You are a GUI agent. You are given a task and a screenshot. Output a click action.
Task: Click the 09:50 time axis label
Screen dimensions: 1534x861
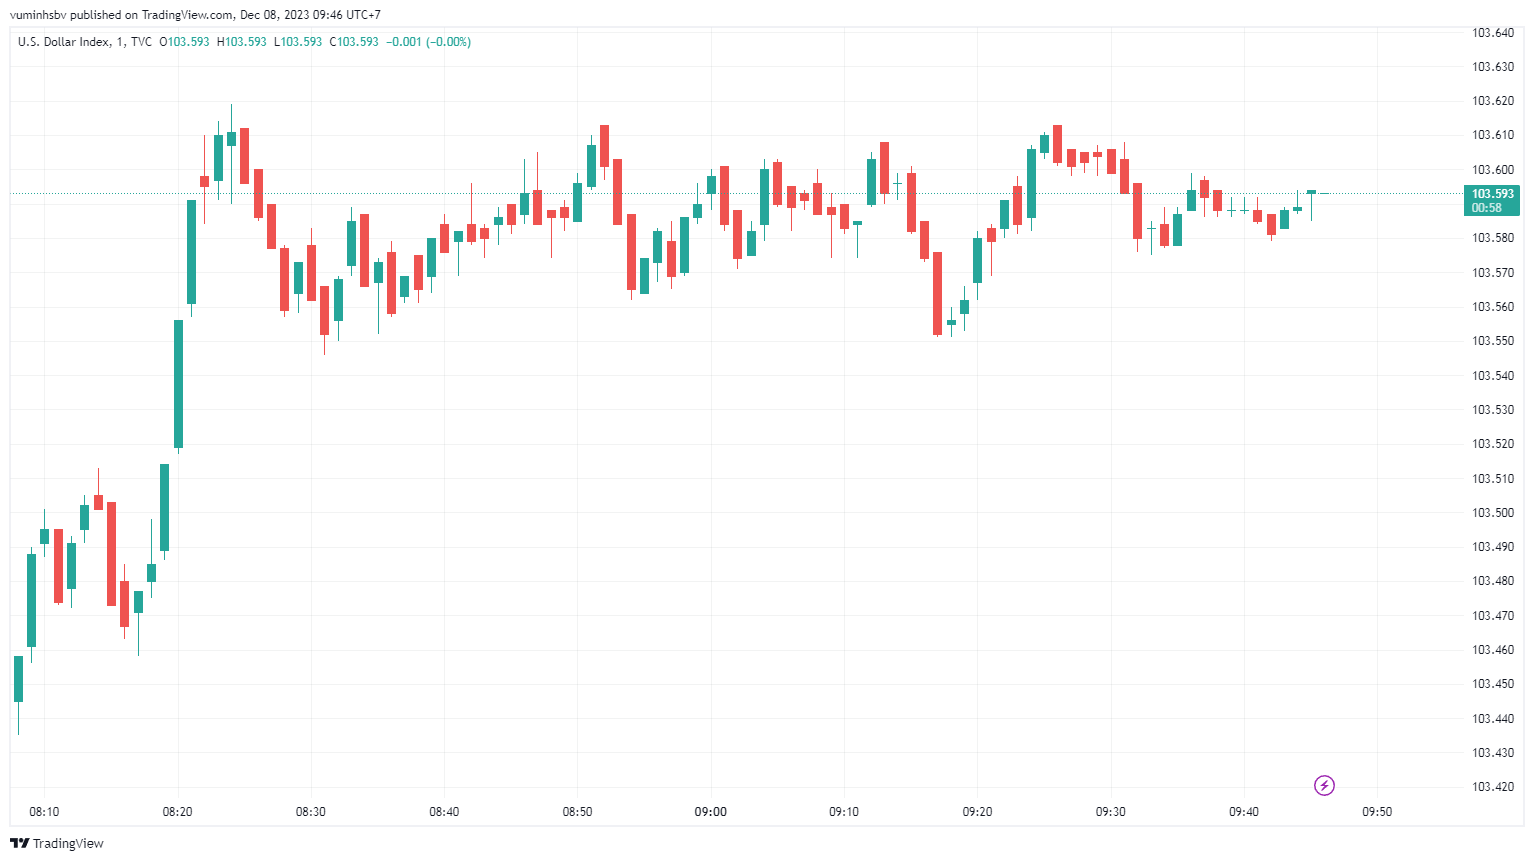pyautogui.click(x=1377, y=812)
